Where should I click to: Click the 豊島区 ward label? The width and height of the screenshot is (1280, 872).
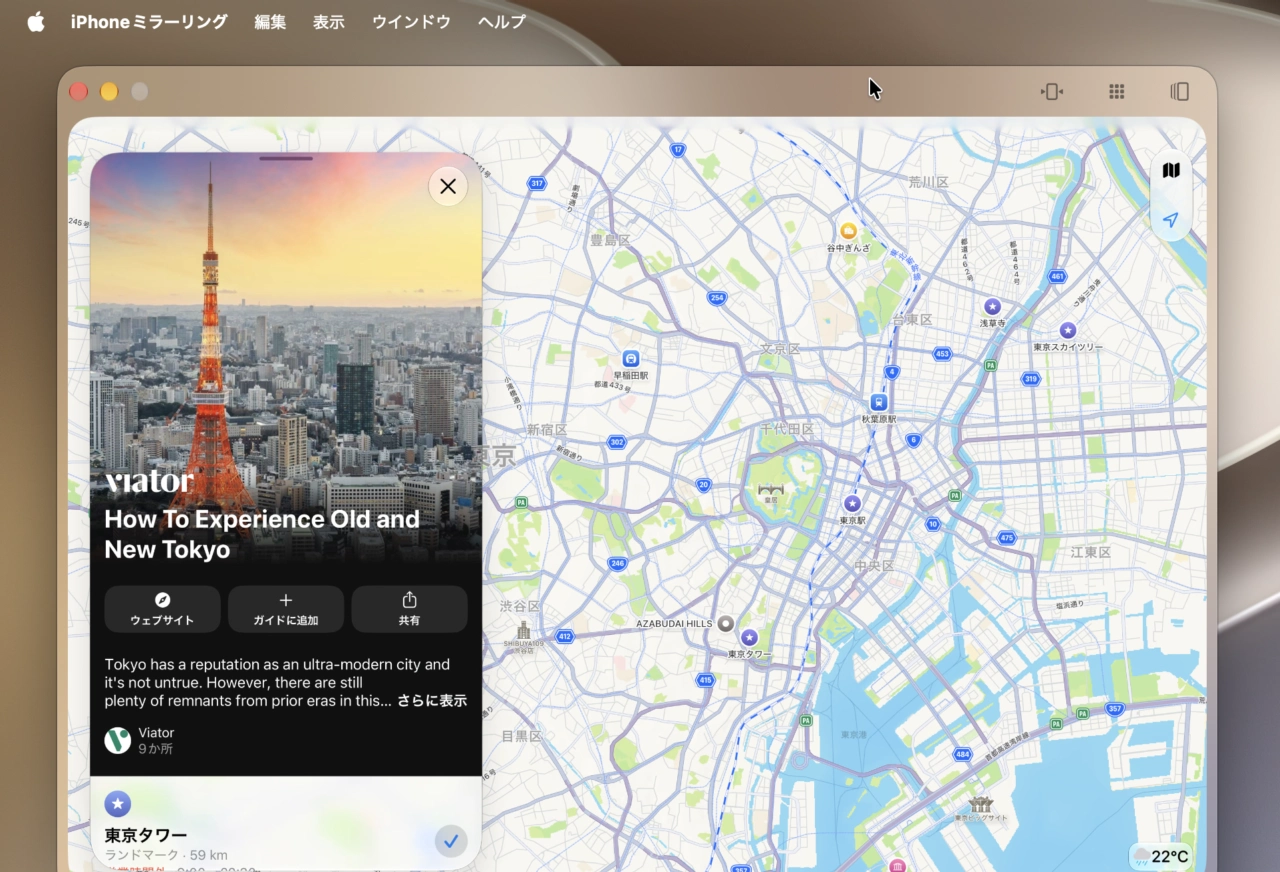click(610, 240)
